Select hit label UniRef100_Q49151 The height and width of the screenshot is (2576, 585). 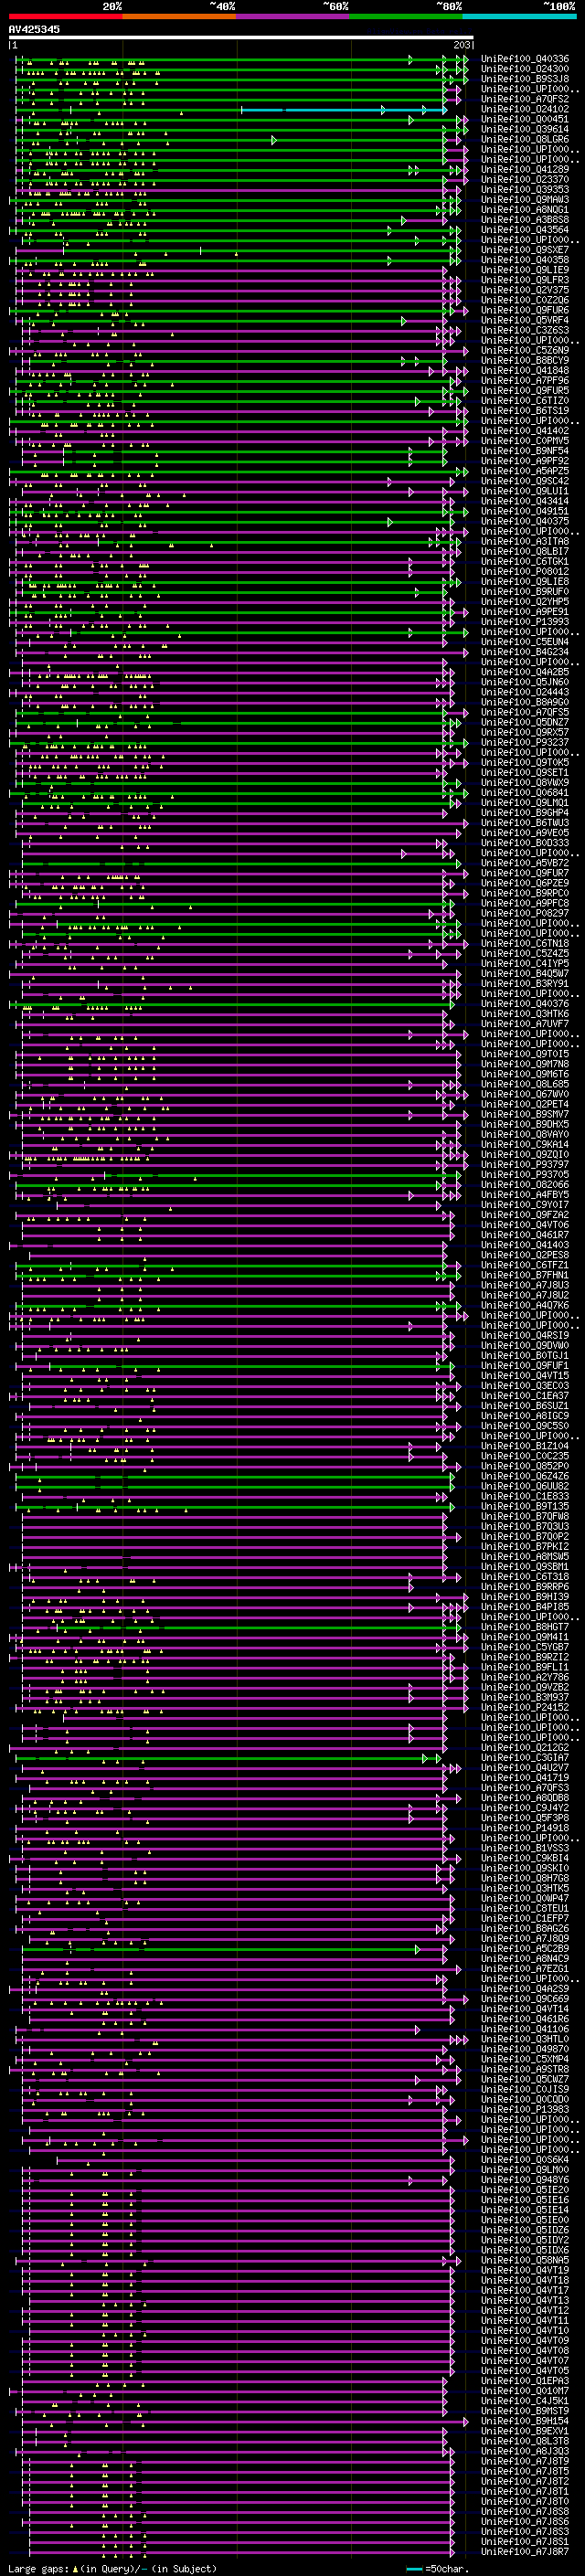coord(525,511)
